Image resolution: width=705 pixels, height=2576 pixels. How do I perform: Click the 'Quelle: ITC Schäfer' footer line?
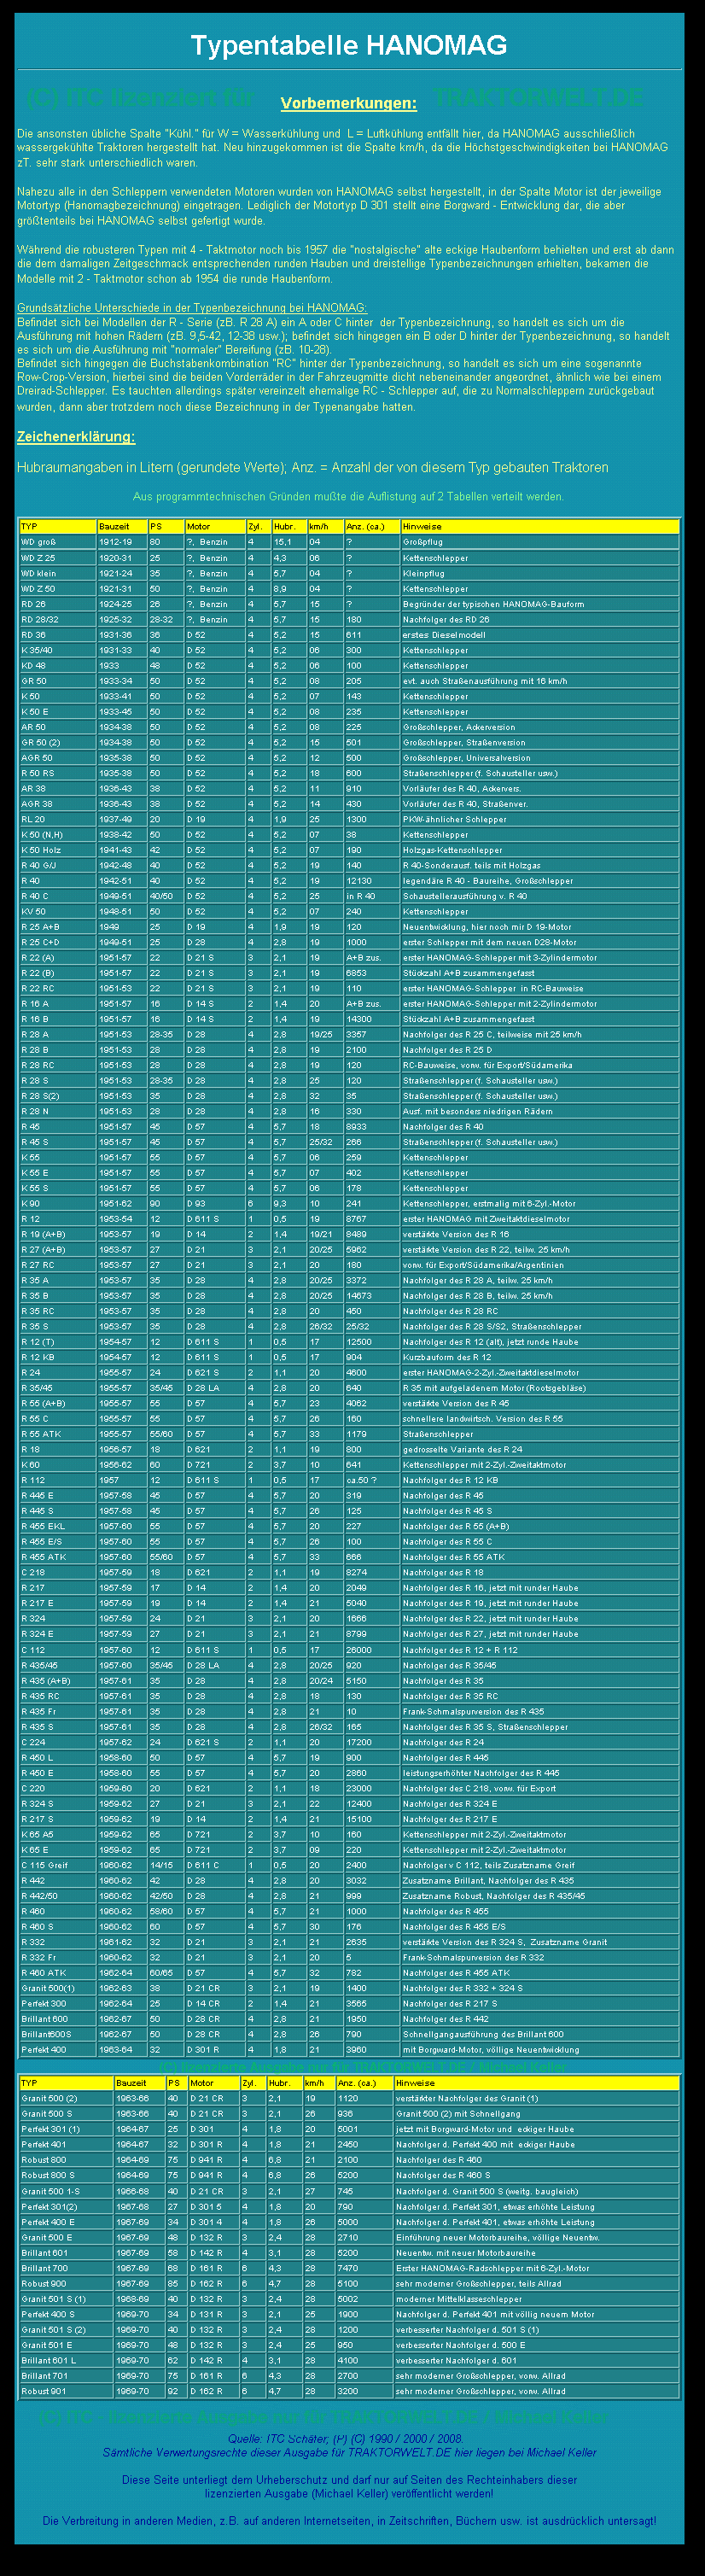tap(345, 2439)
